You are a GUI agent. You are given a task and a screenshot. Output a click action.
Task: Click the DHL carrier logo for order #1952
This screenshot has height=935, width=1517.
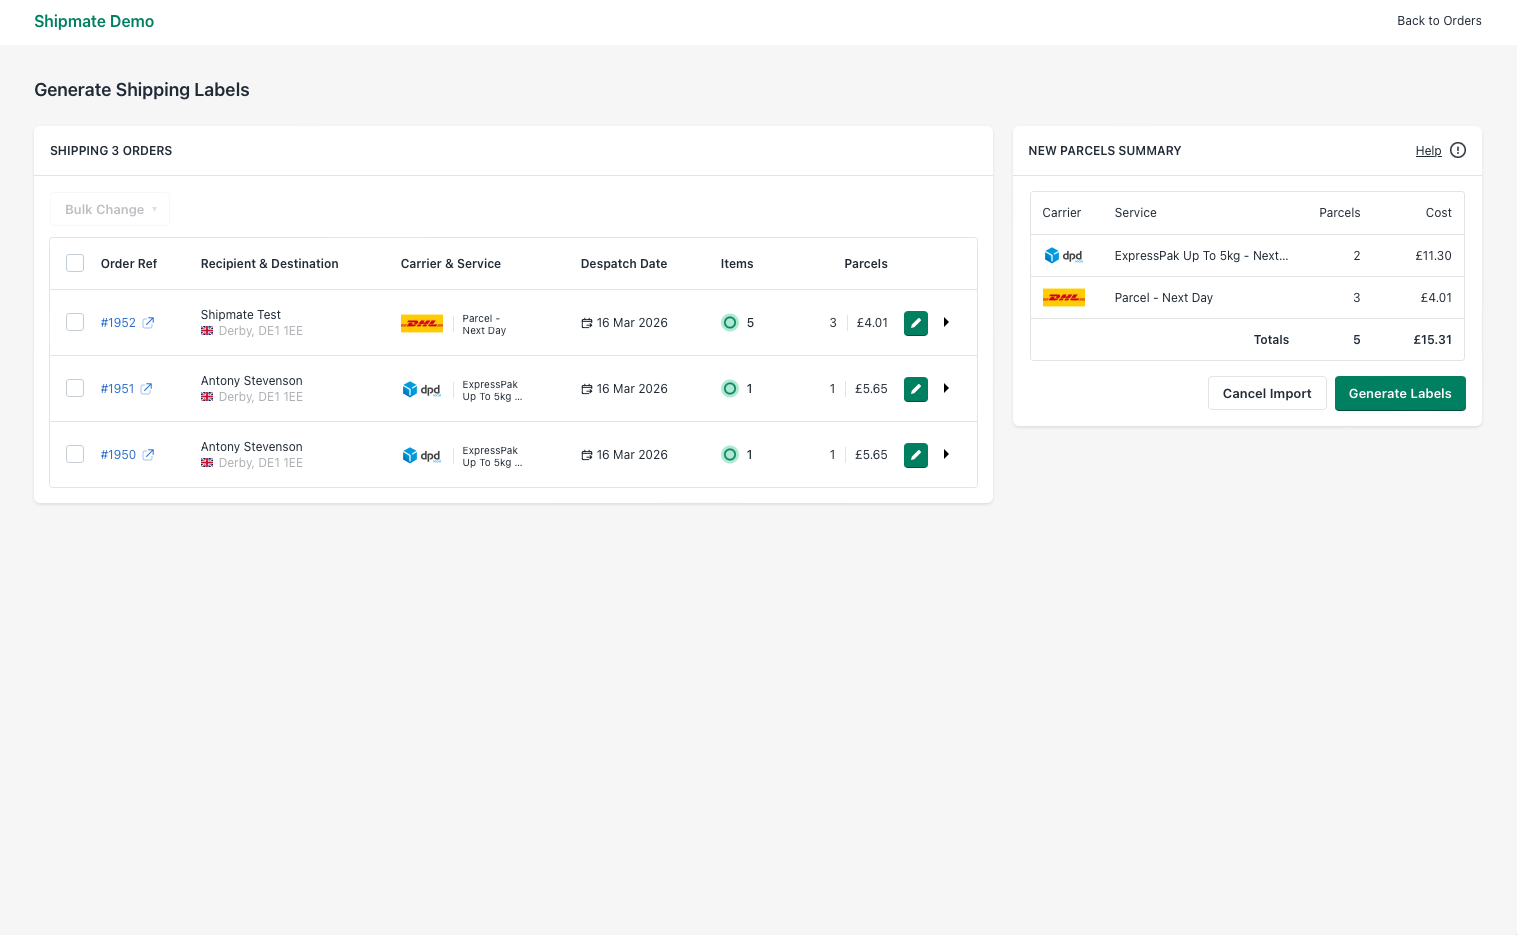point(421,323)
